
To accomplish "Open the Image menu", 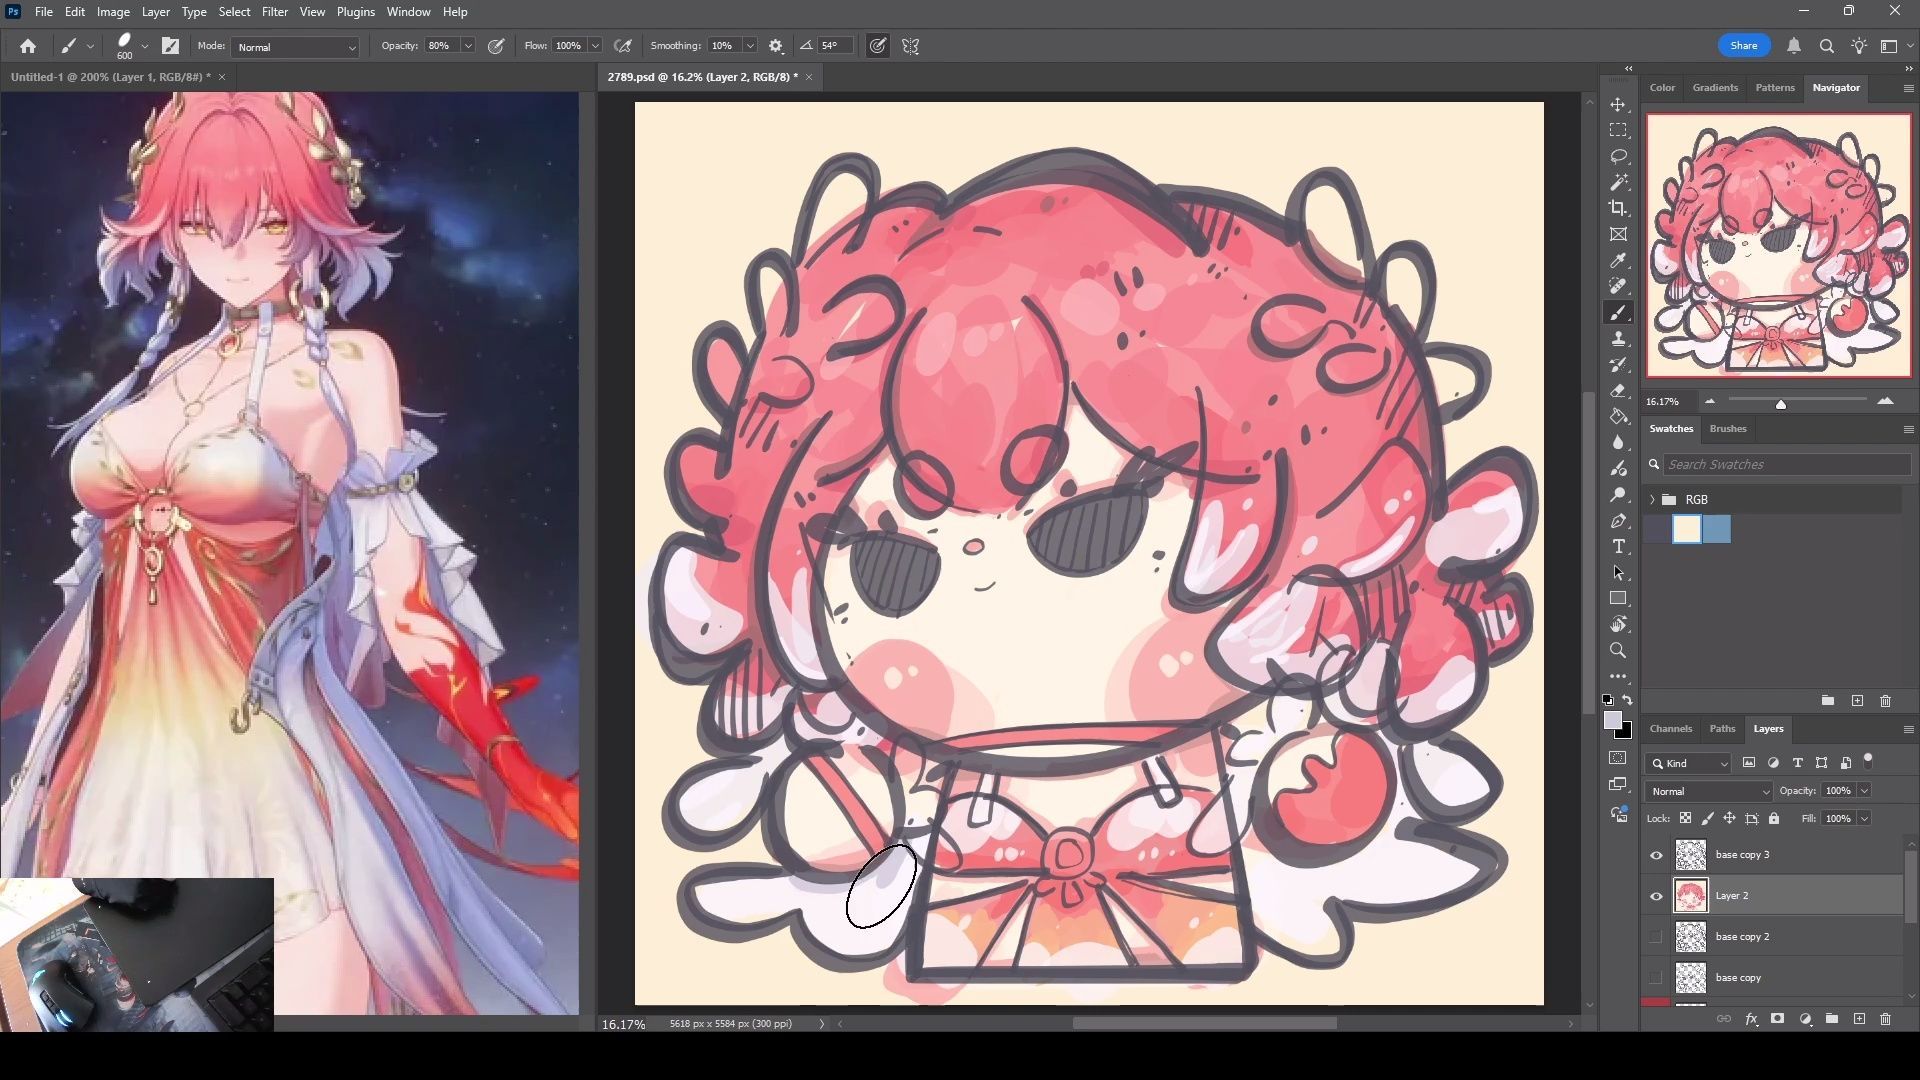I will click(113, 12).
